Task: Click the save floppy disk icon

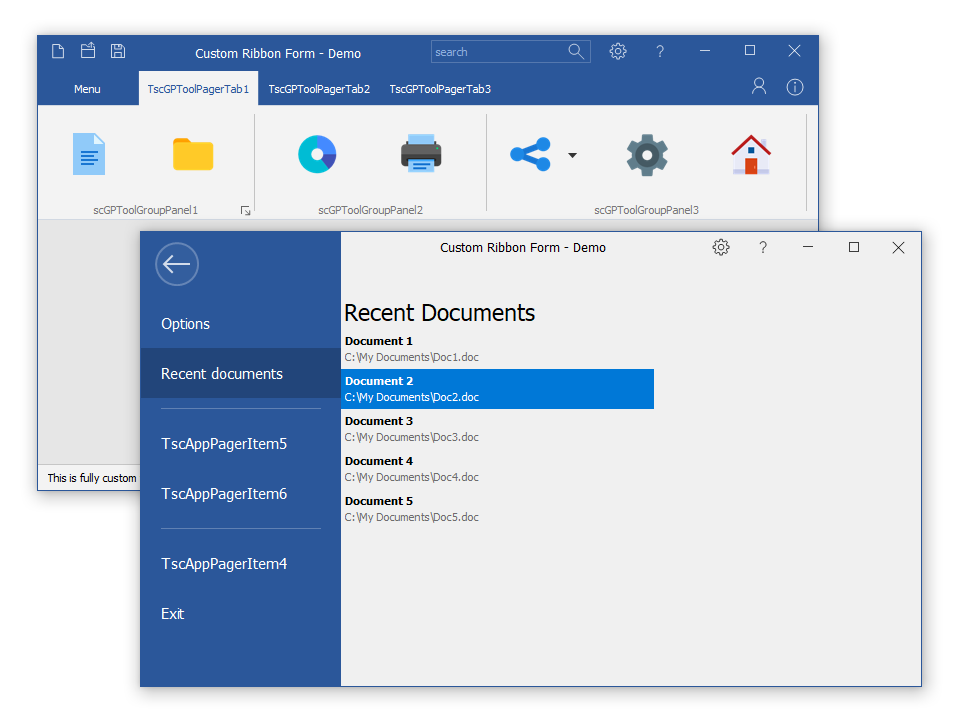Action: point(118,51)
